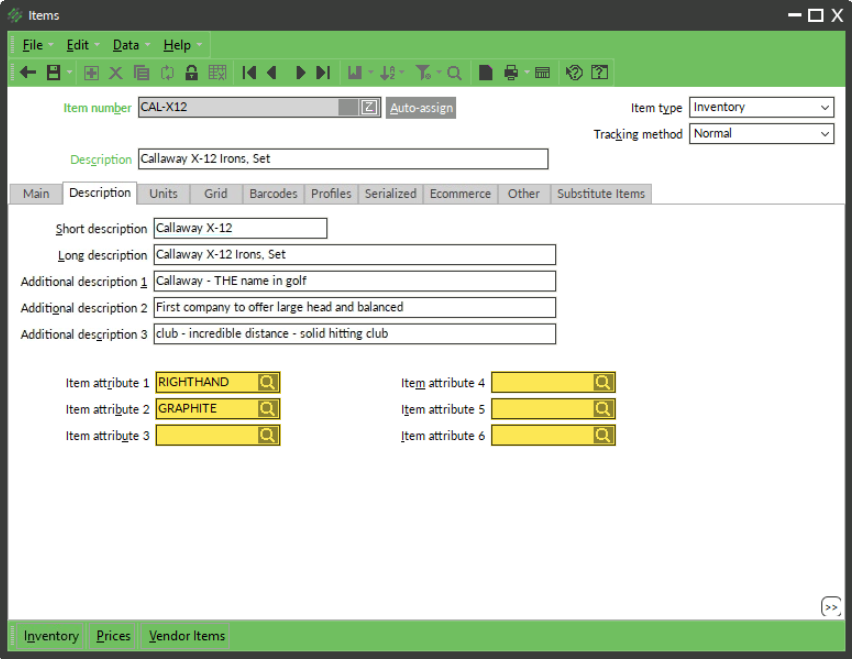Click the bookmark toolbar icon
The width and height of the screenshot is (852, 659).
tap(355, 73)
